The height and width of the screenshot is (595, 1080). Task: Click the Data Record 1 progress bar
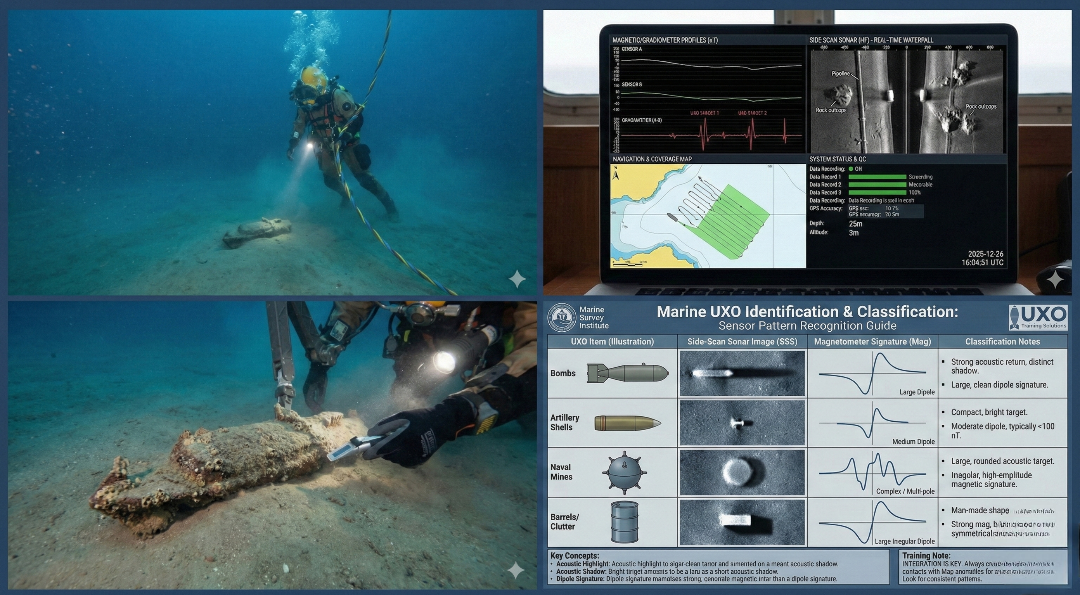(x=877, y=177)
